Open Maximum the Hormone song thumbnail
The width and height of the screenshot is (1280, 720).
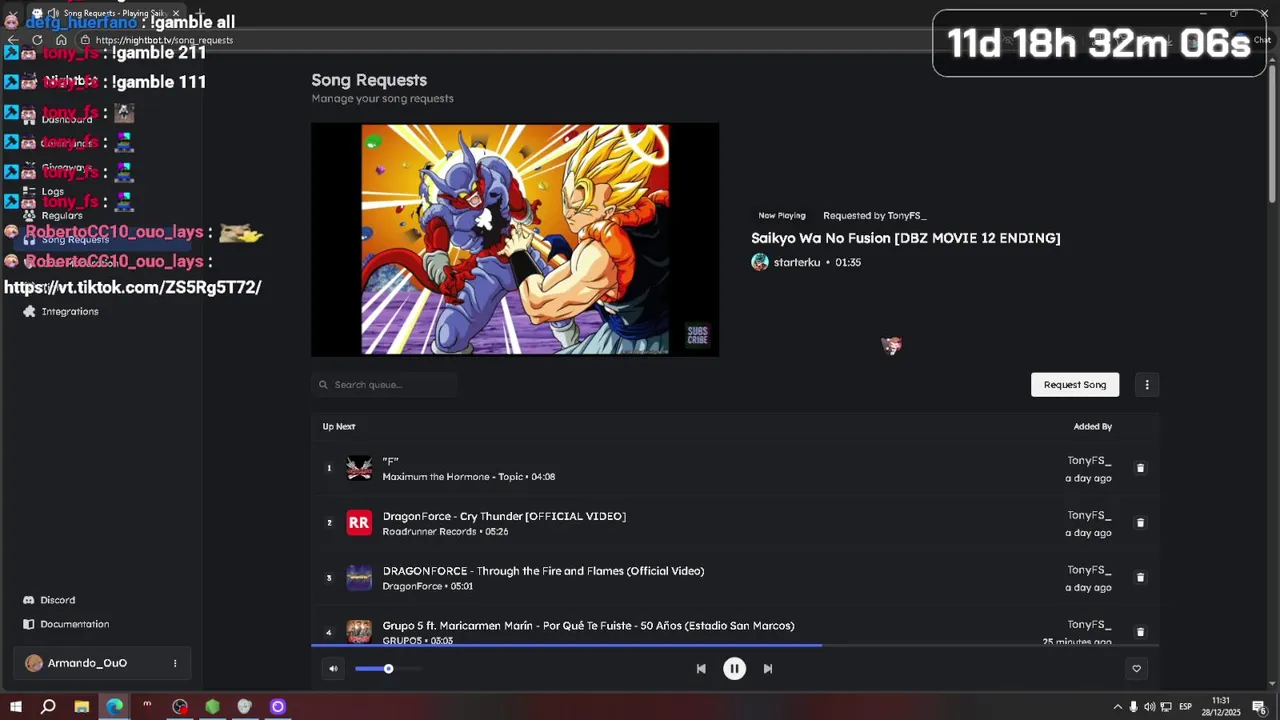(x=359, y=468)
